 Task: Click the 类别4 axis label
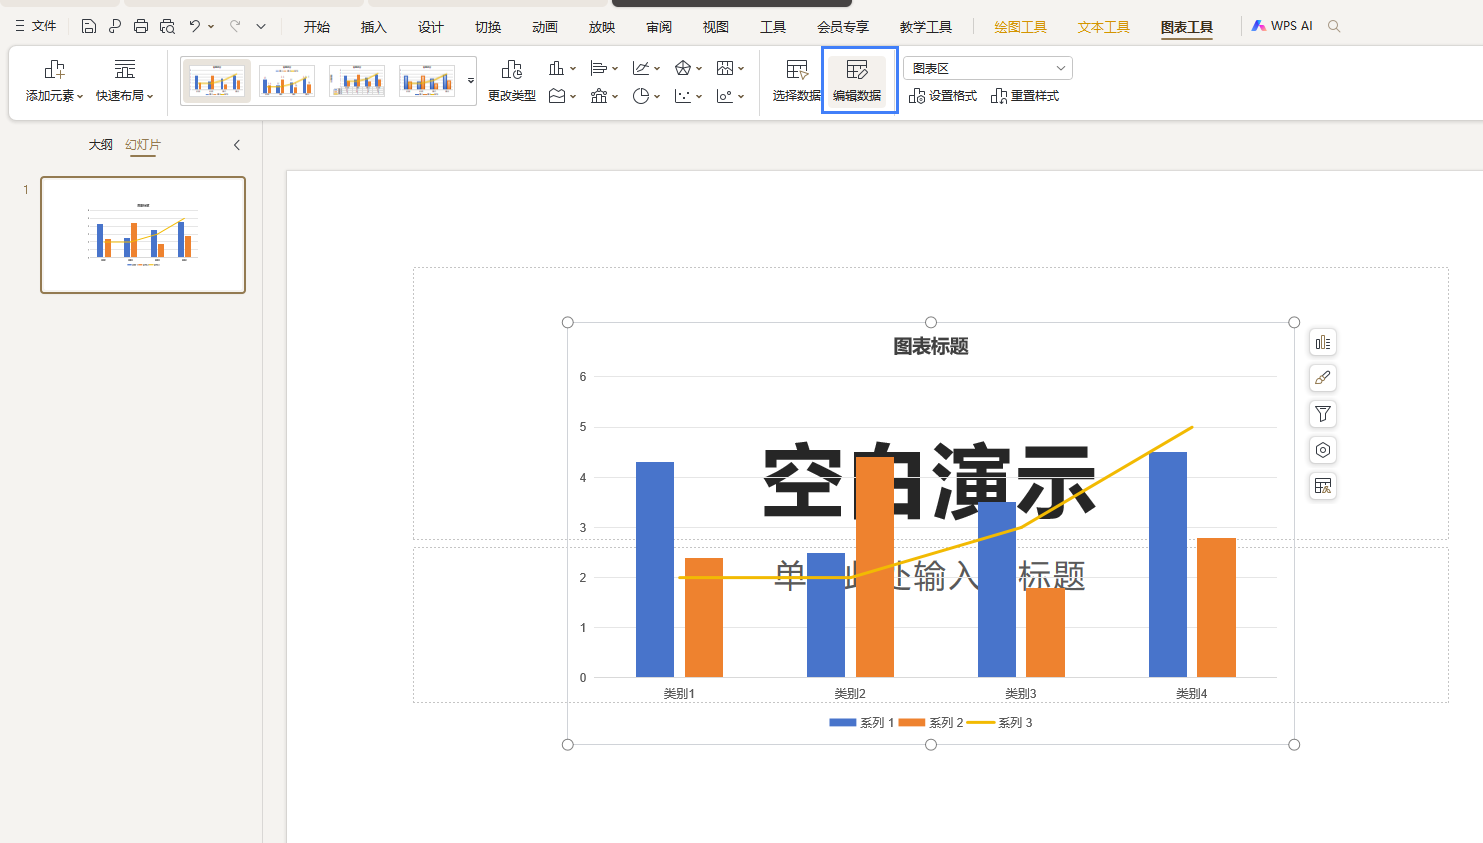pyautogui.click(x=1192, y=693)
